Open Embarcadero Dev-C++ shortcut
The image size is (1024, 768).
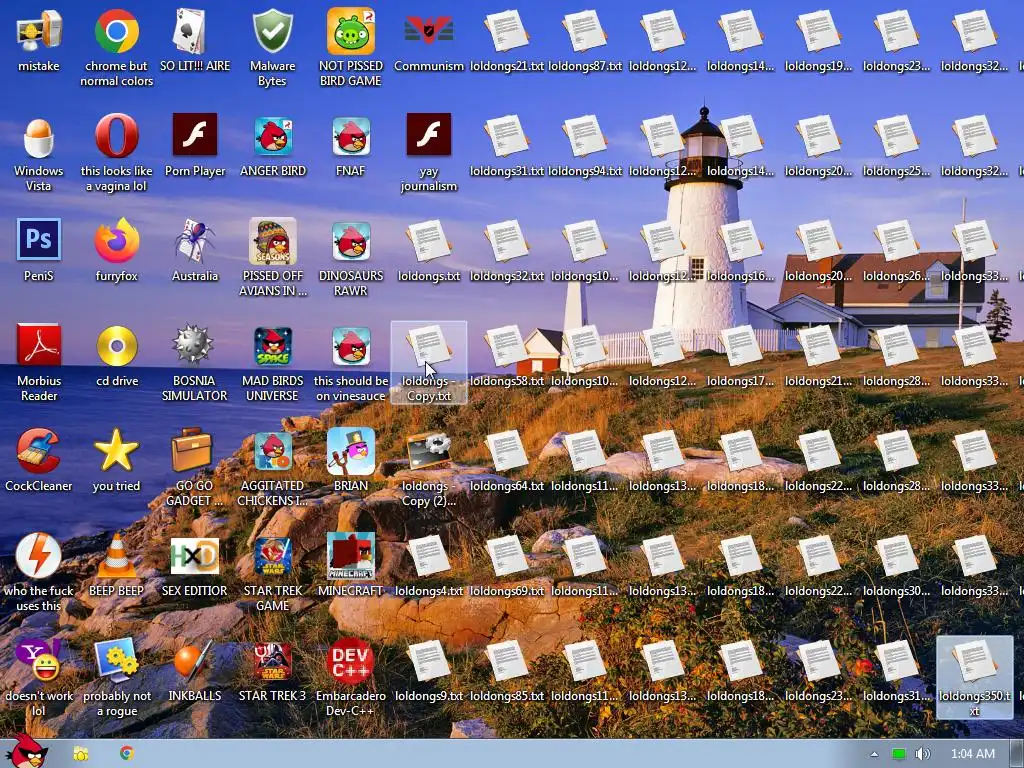click(x=351, y=660)
